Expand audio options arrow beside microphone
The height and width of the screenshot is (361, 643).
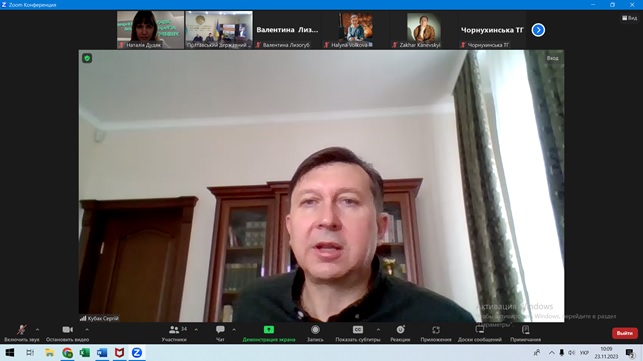tap(37, 329)
